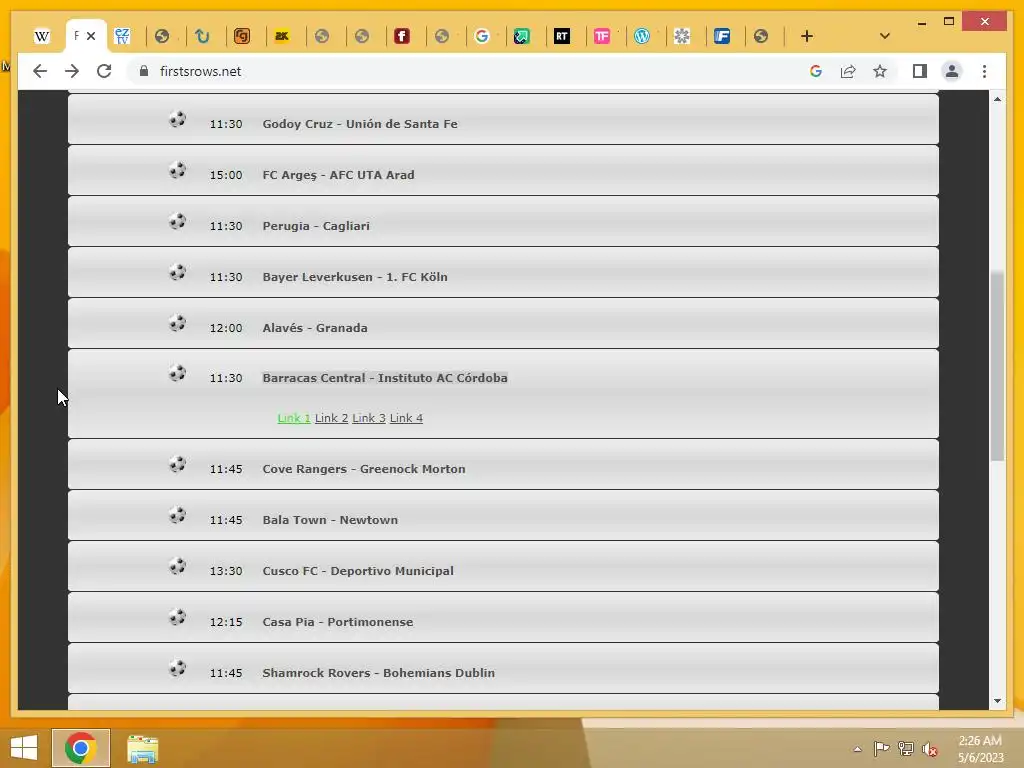Viewport: 1024px width, 768px height.
Task: Click the soccer ball icon for Barracas Central
Action: click(x=178, y=374)
